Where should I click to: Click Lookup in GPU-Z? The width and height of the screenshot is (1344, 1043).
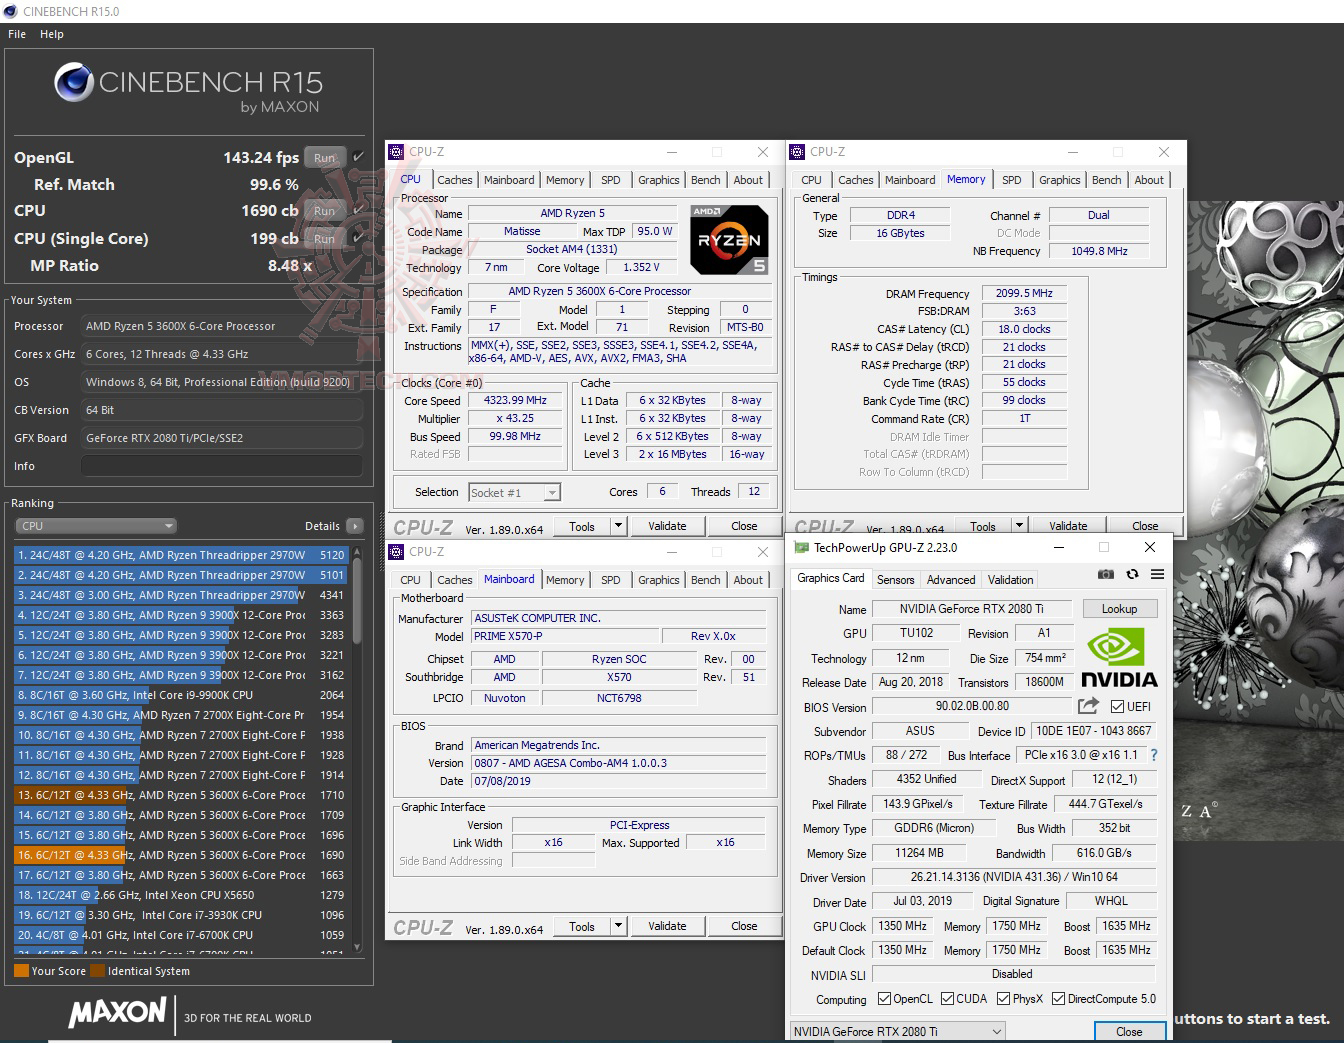1119,607
